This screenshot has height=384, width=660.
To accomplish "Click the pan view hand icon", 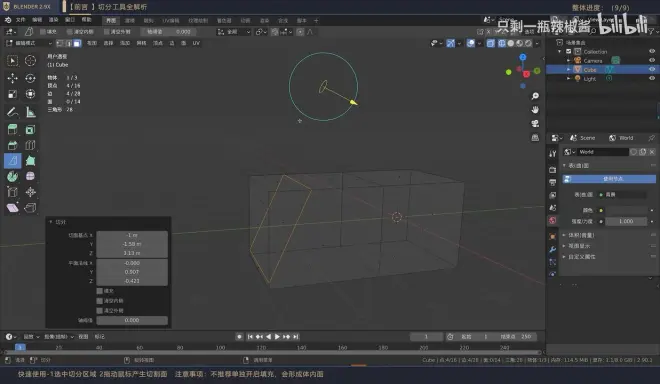I will click(535, 110).
